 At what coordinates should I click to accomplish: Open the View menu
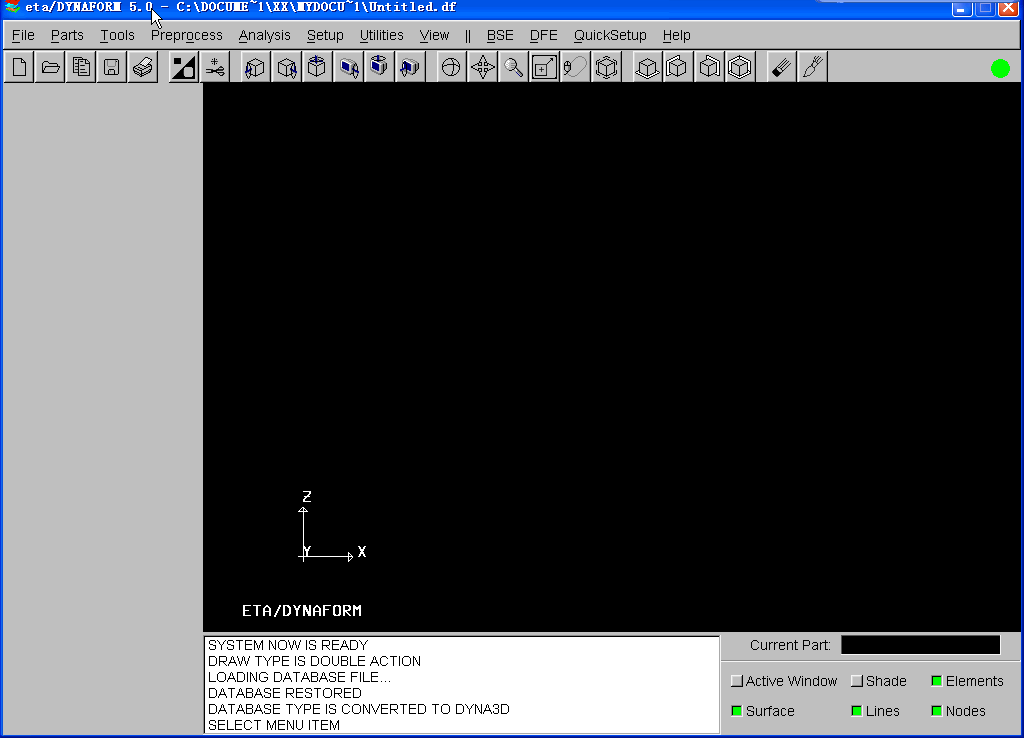coord(434,35)
